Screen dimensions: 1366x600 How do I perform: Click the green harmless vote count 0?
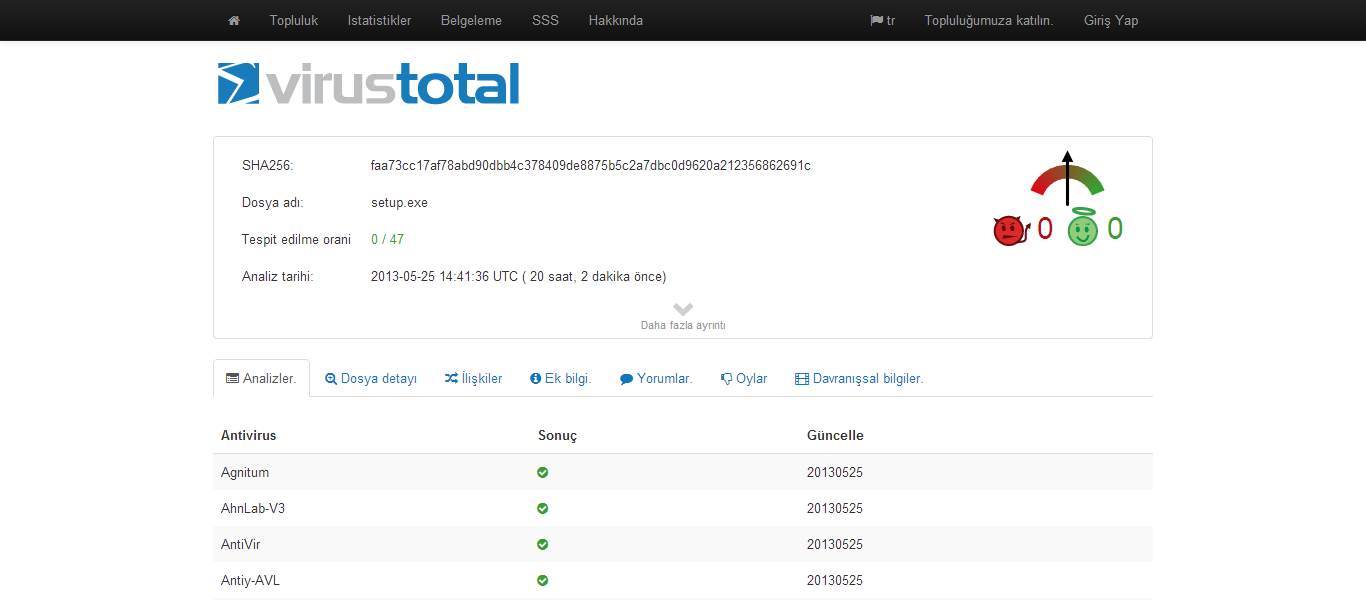[1115, 229]
